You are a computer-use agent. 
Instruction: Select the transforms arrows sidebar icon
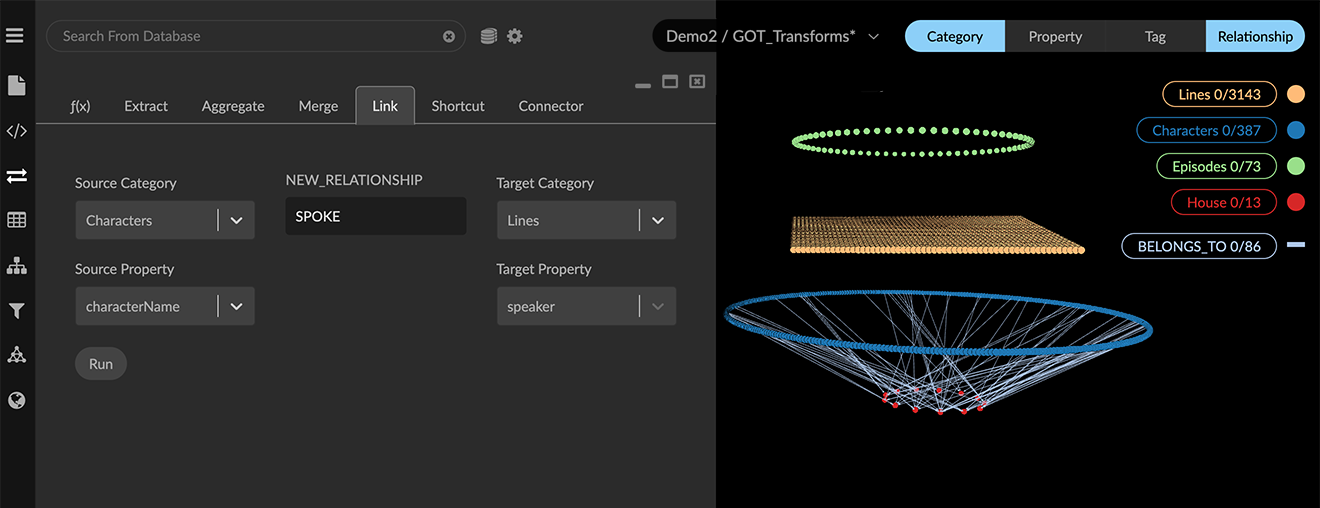(16, 176)
